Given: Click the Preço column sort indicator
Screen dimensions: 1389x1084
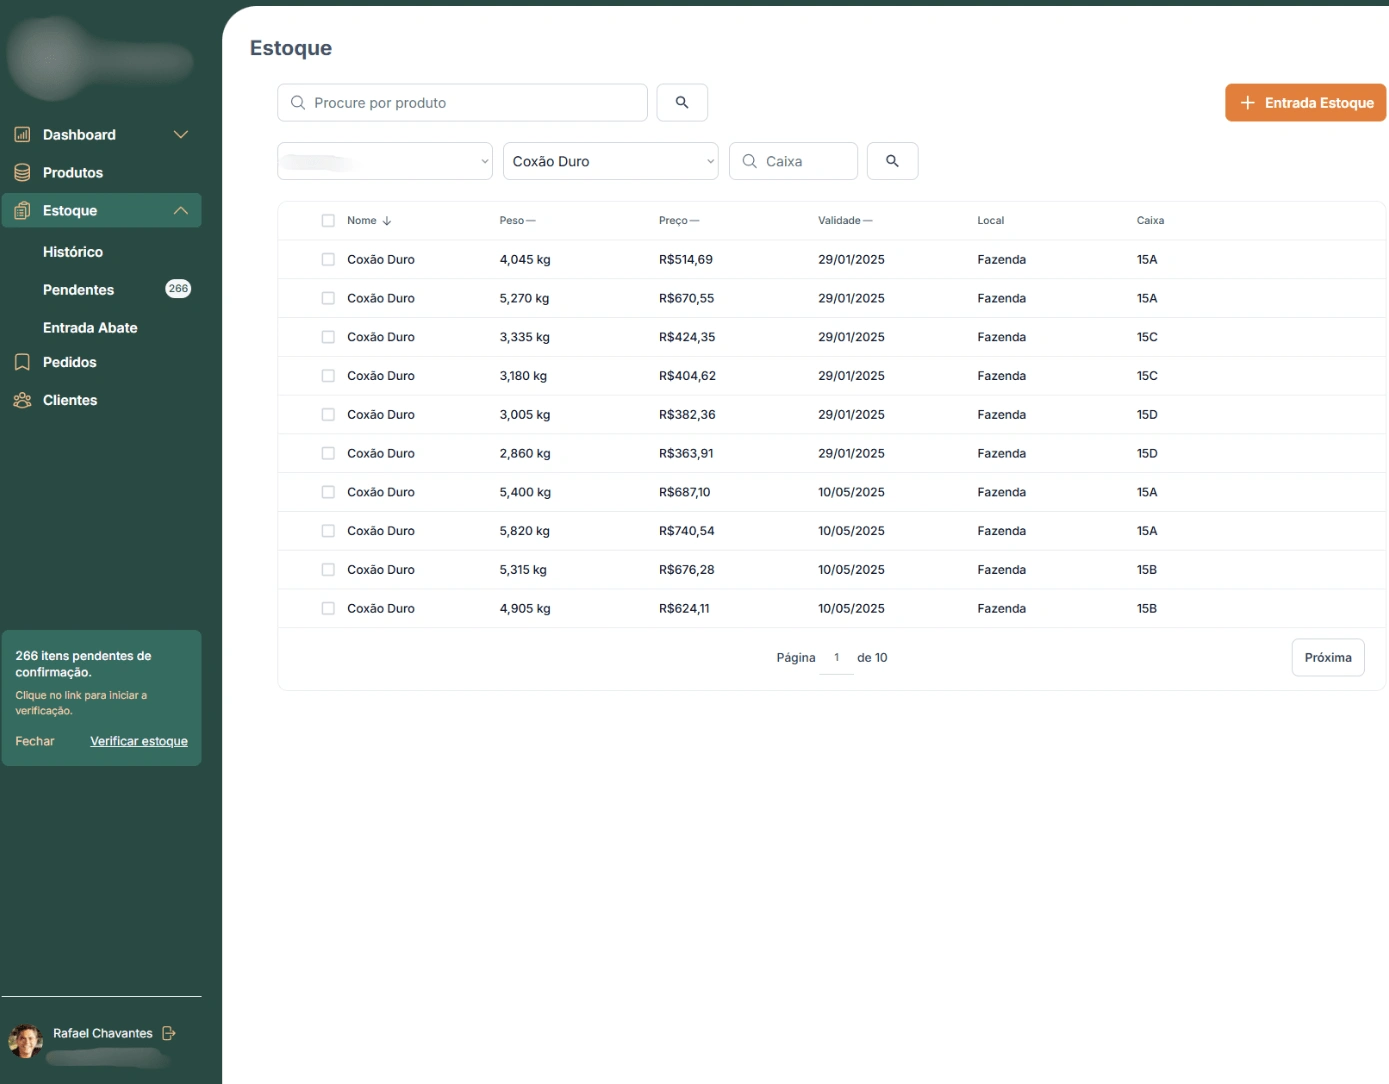Looking at the screenshot, I should [695, 221].
